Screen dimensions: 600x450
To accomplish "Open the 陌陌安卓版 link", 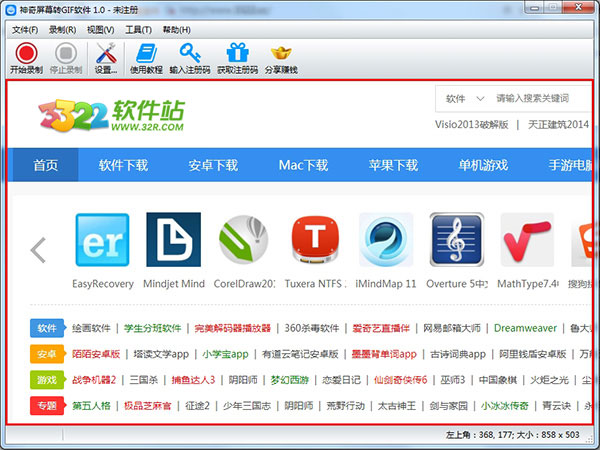I will click(x=96, y=354).
